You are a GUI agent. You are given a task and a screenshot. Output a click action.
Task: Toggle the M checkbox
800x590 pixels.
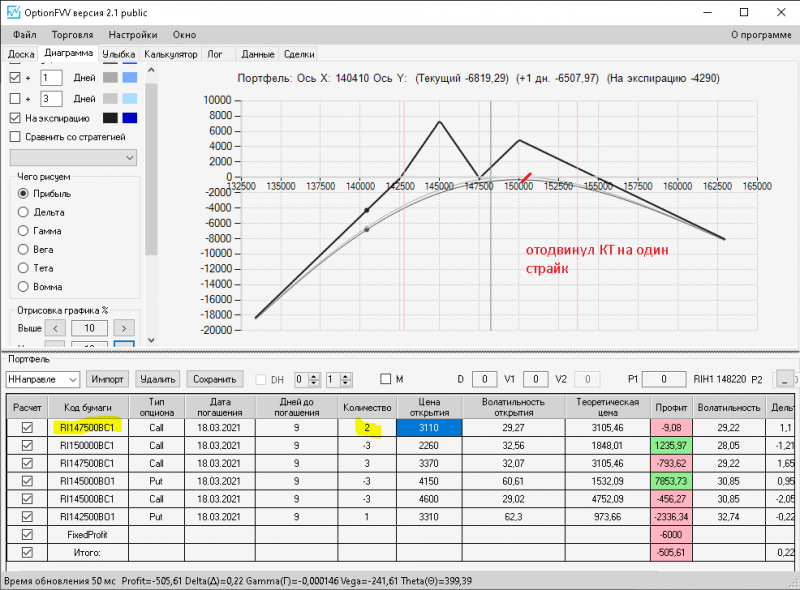[x=386, y=379]
